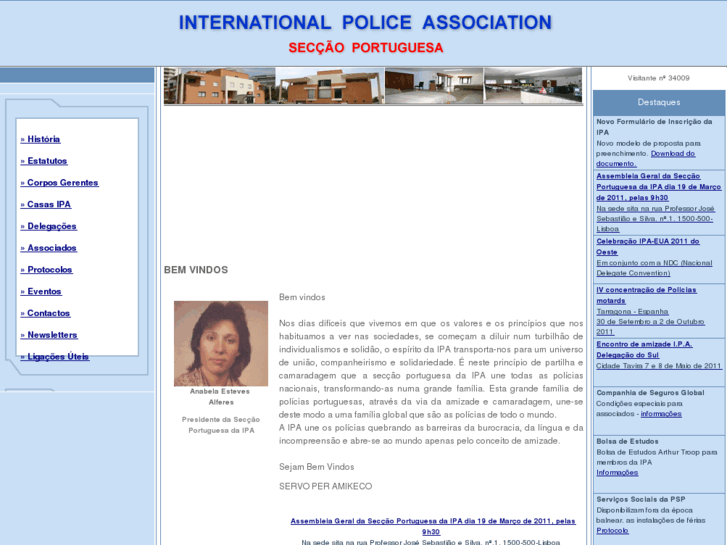The width and height of the screenshot is (727, 545).
Task: Click Em conjunto com a NDC link
Action: tap(654, 268)
